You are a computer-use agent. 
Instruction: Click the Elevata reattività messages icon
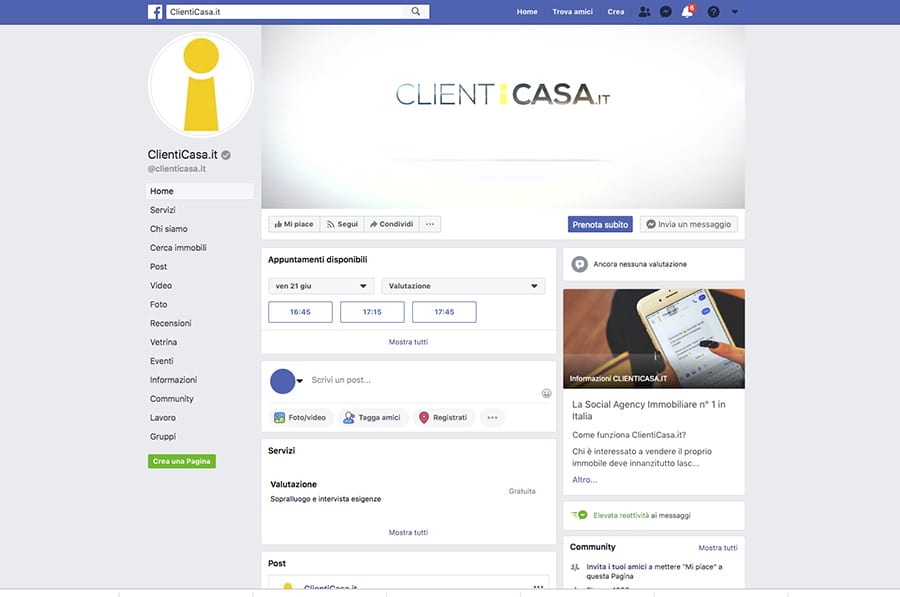point(580,515)
